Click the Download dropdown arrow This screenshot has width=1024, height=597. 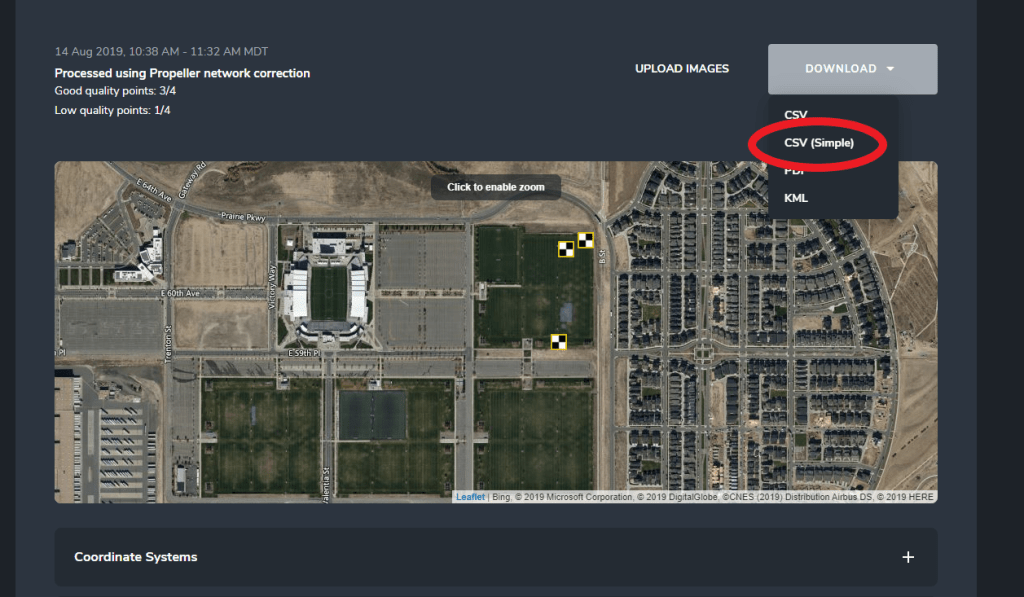click(x=890, y=69)
